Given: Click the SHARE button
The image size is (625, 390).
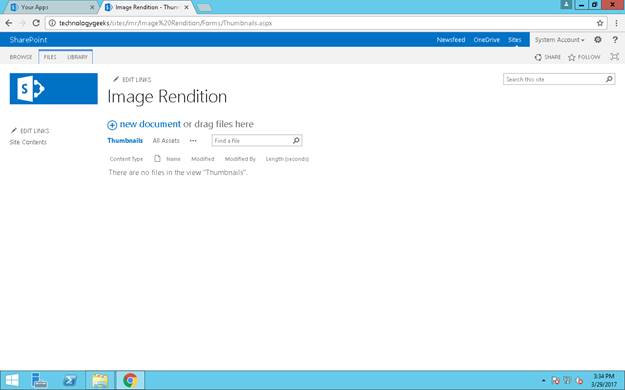Looking at the screenshot, I should [x=548, y=57].
